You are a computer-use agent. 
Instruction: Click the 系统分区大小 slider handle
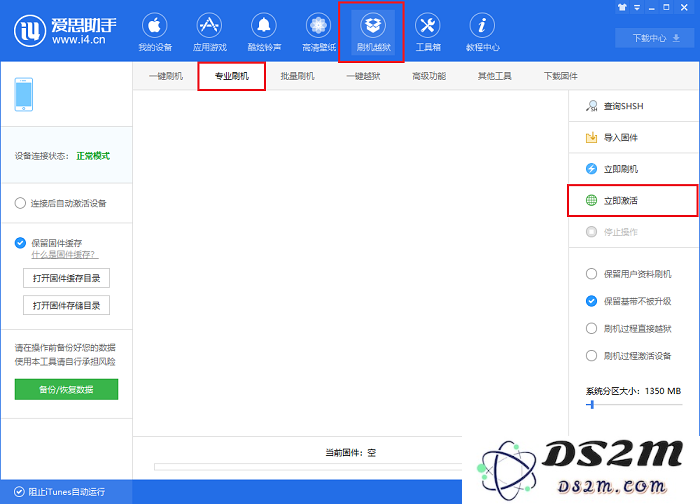pos(592,405)
